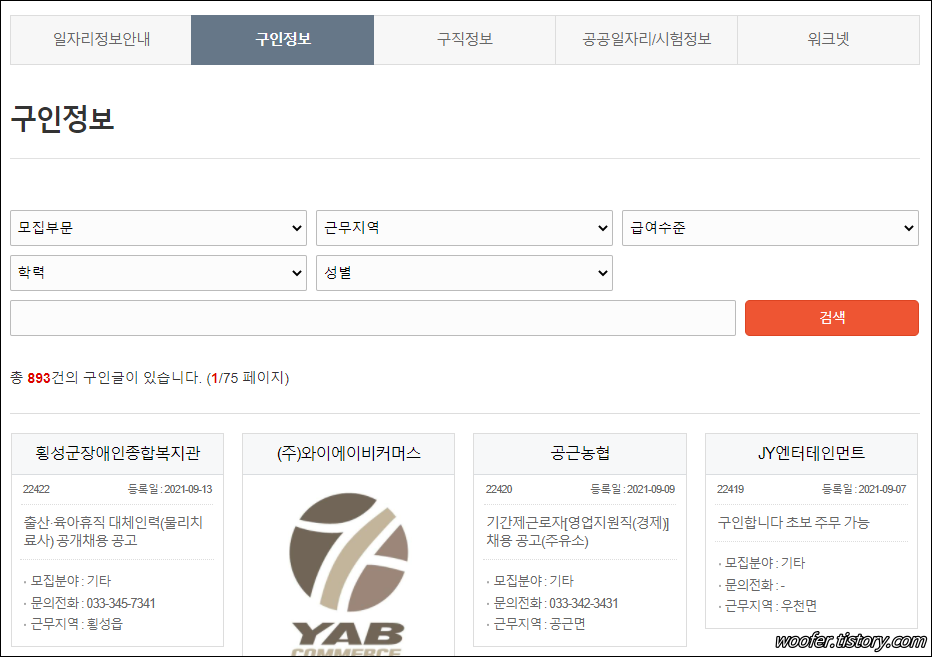Go to the 워크넷 tab
932x657 pixels.
pyautogui.click(x=829, y=40)
